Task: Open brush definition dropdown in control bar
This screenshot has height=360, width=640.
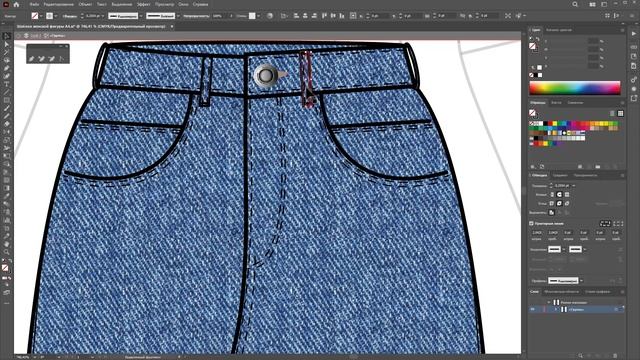Action: [178, 16]
